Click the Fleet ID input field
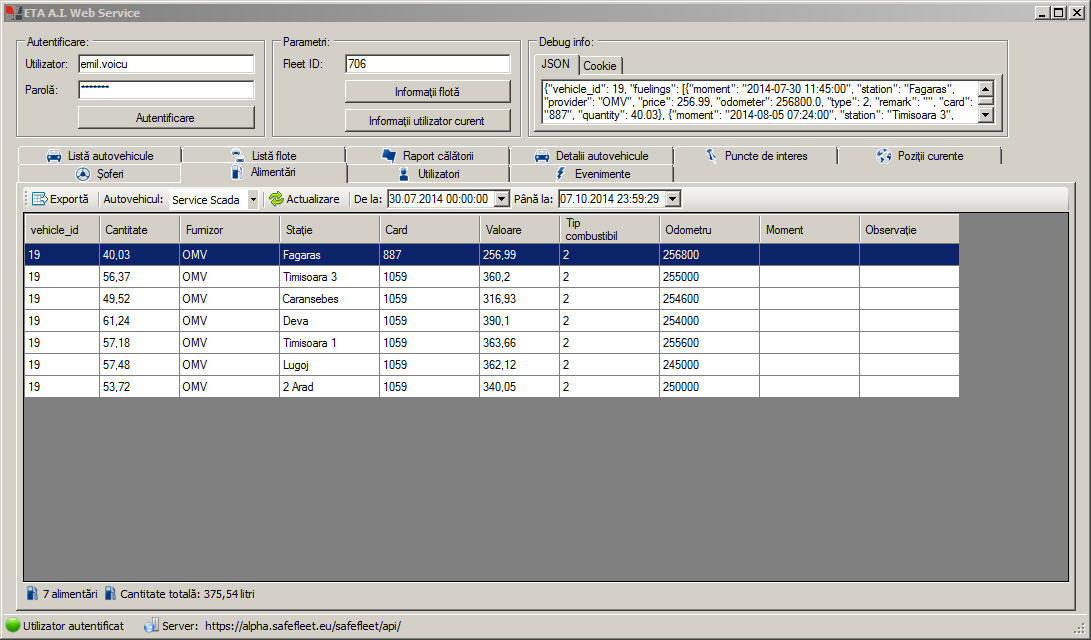Viewport: 1091px width, 640px height. click(427, 64)
